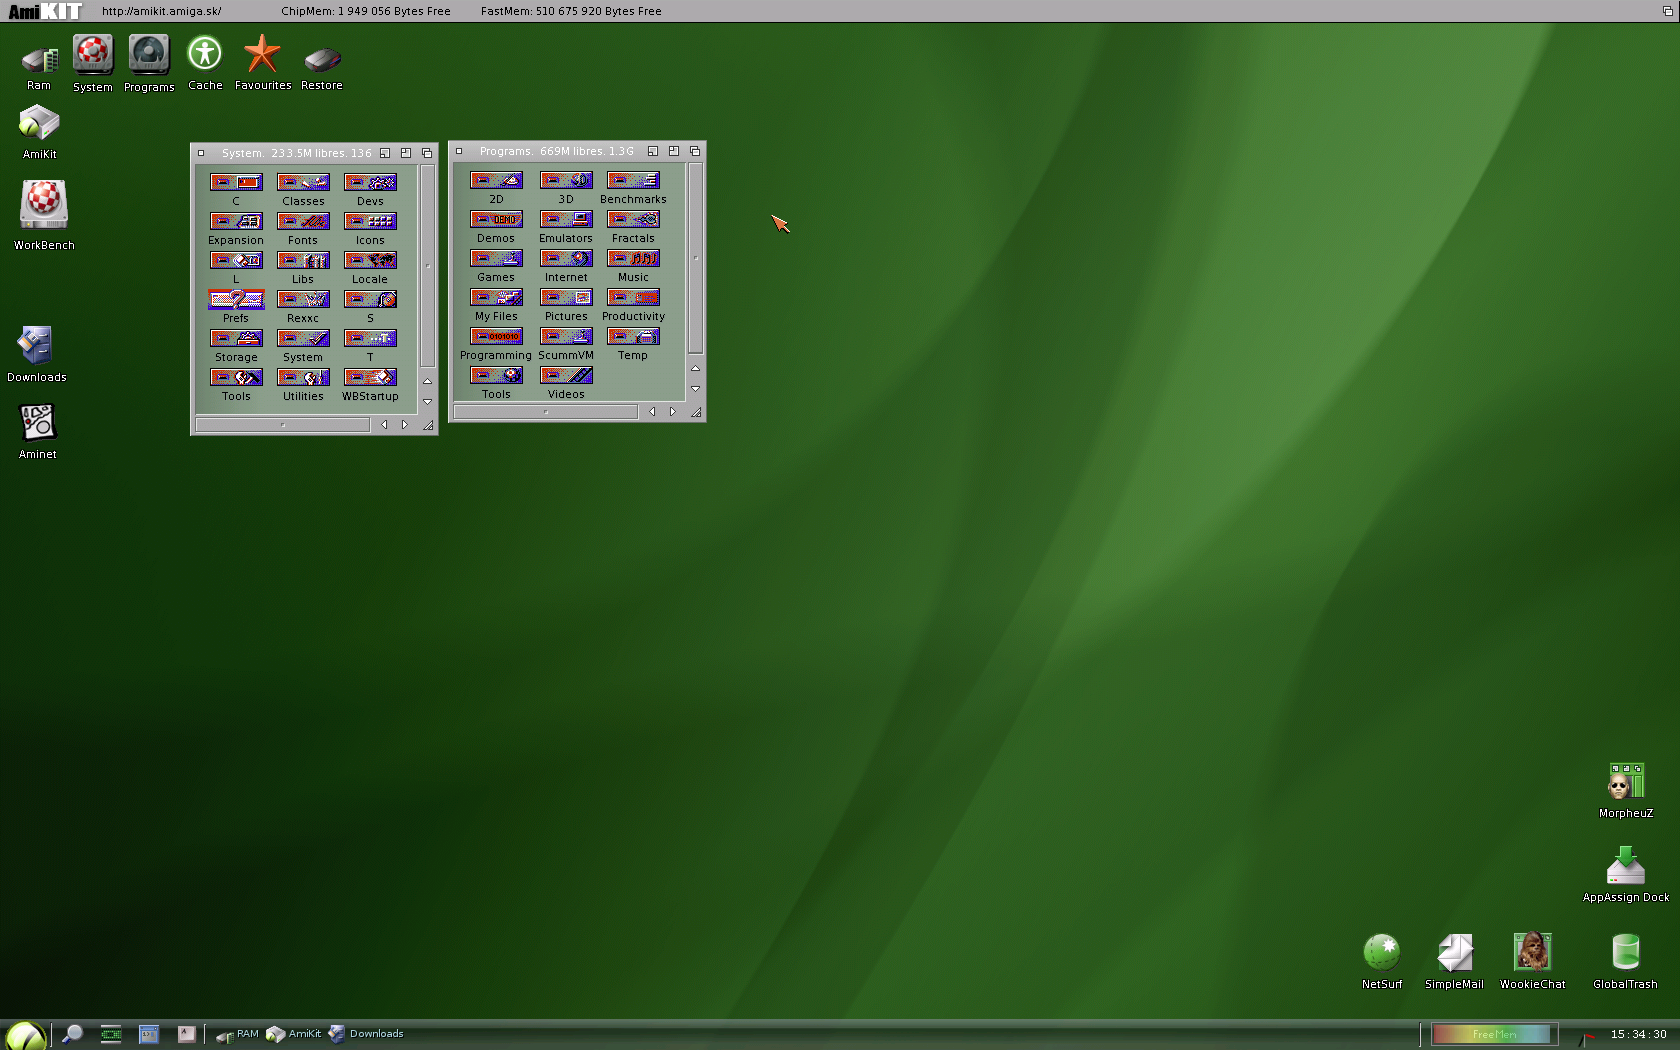Toggle zoom gadget on System window

(x=406, y=153)
